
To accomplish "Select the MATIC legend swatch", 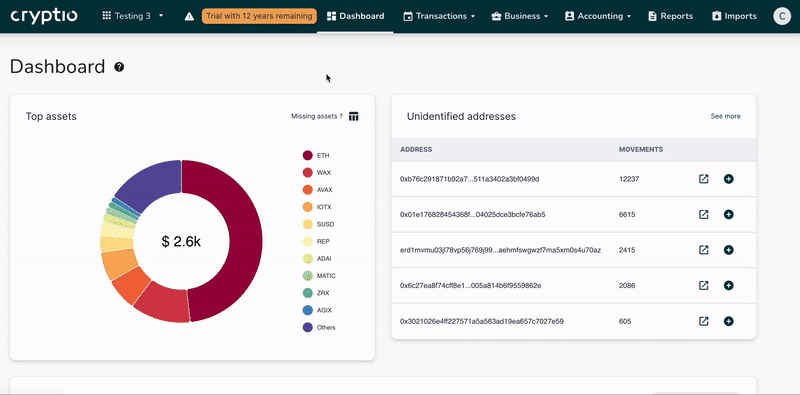I will (x=308, y=276).
